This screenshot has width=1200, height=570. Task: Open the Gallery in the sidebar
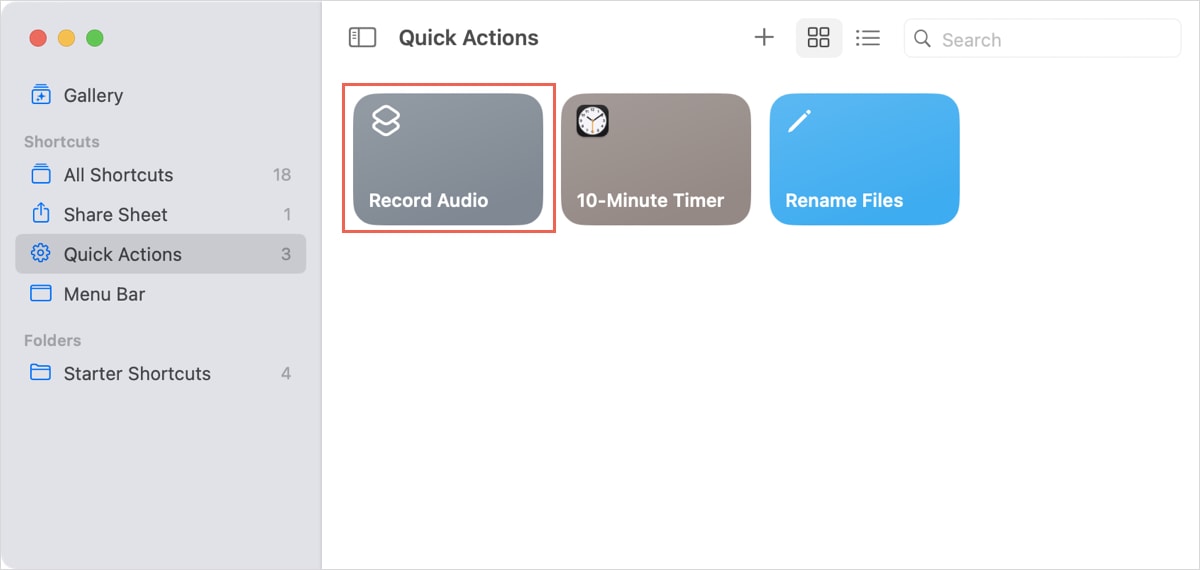(x=160, y=95)
